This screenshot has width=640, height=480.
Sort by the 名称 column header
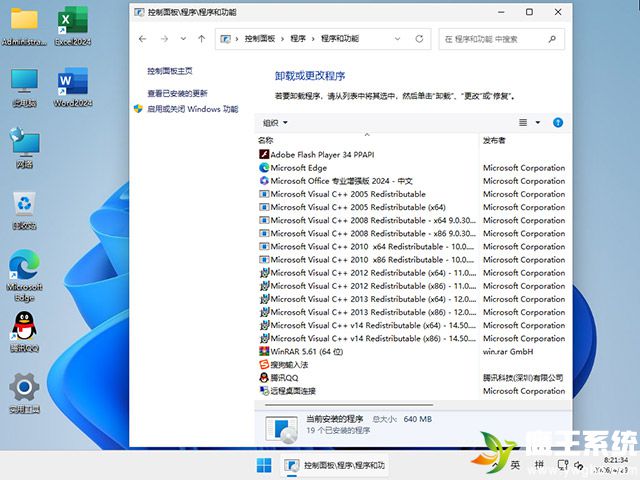click(367, 140)
